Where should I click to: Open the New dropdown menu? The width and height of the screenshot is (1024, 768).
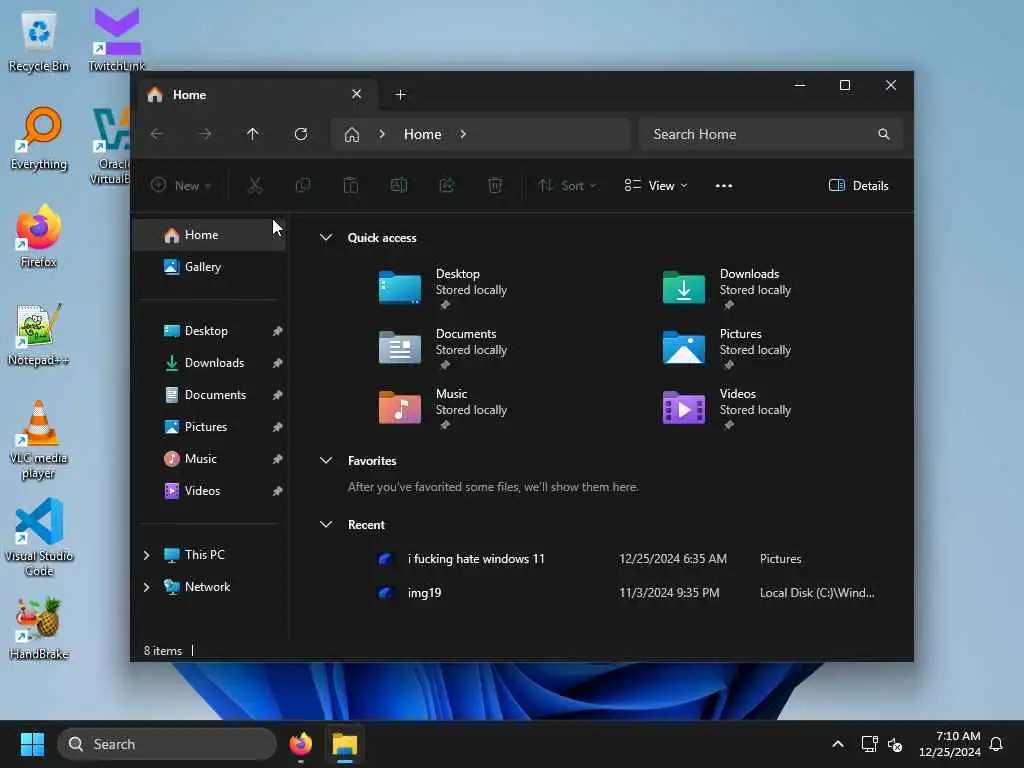pyautogui.click(x=181, y=186)
